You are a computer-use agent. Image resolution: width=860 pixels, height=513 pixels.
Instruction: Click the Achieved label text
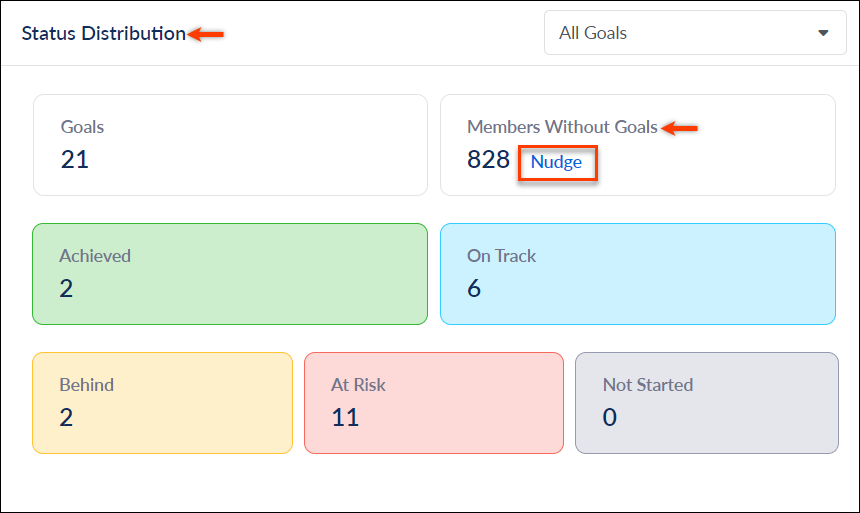[x=95, y=256]
